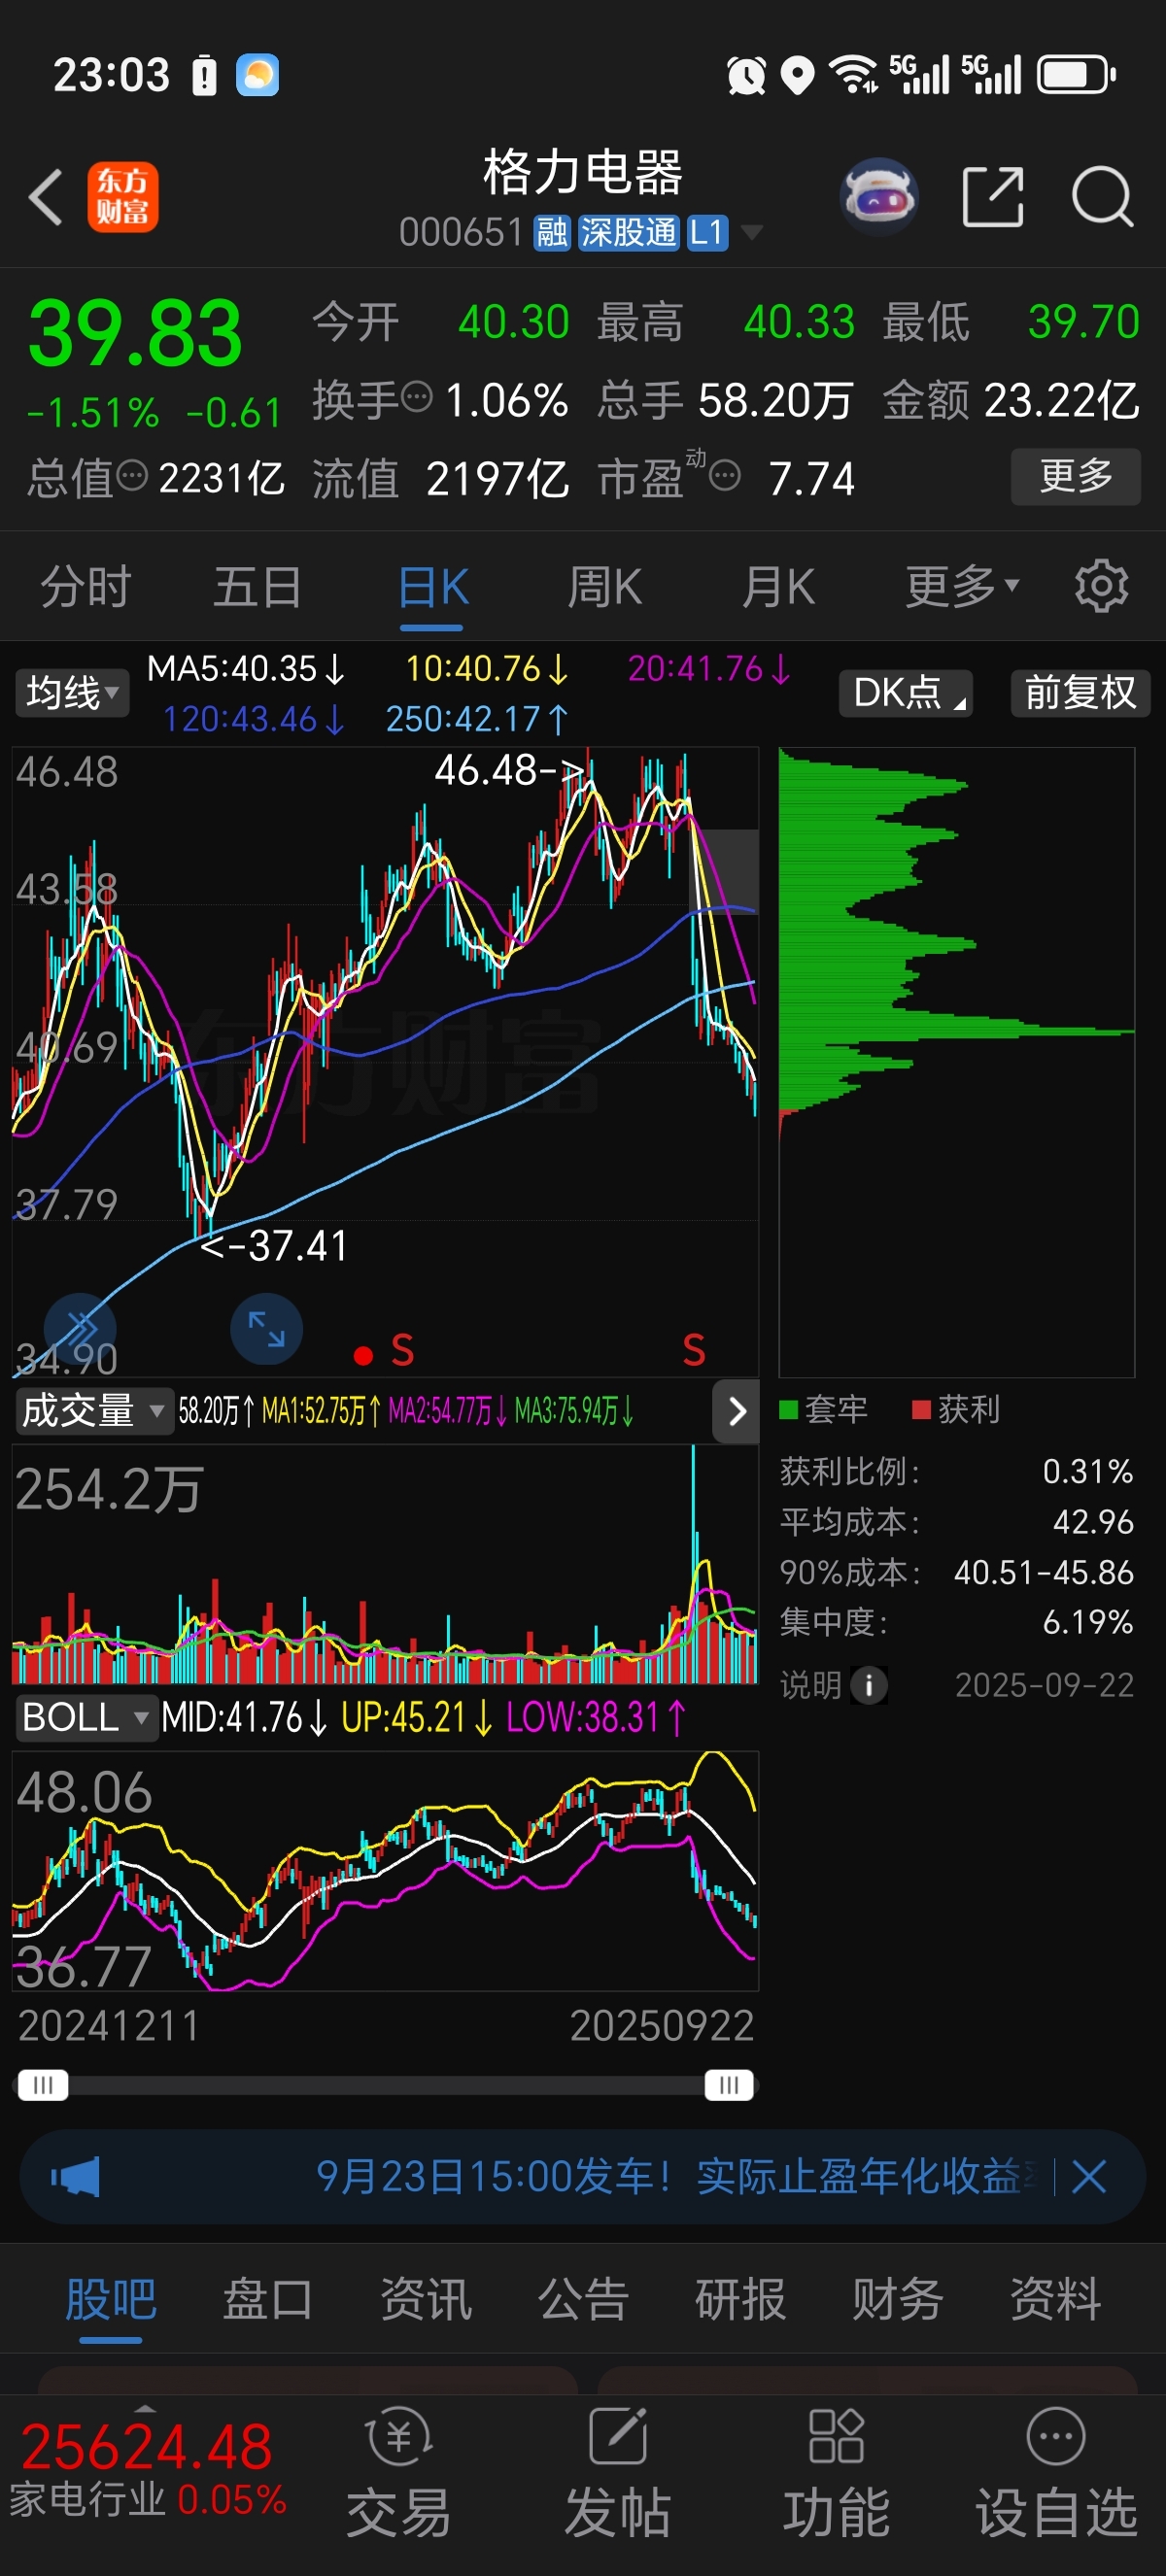Tap the MA5:40.35 moving average label
Screen dimensions: 1166x2576
246,668
